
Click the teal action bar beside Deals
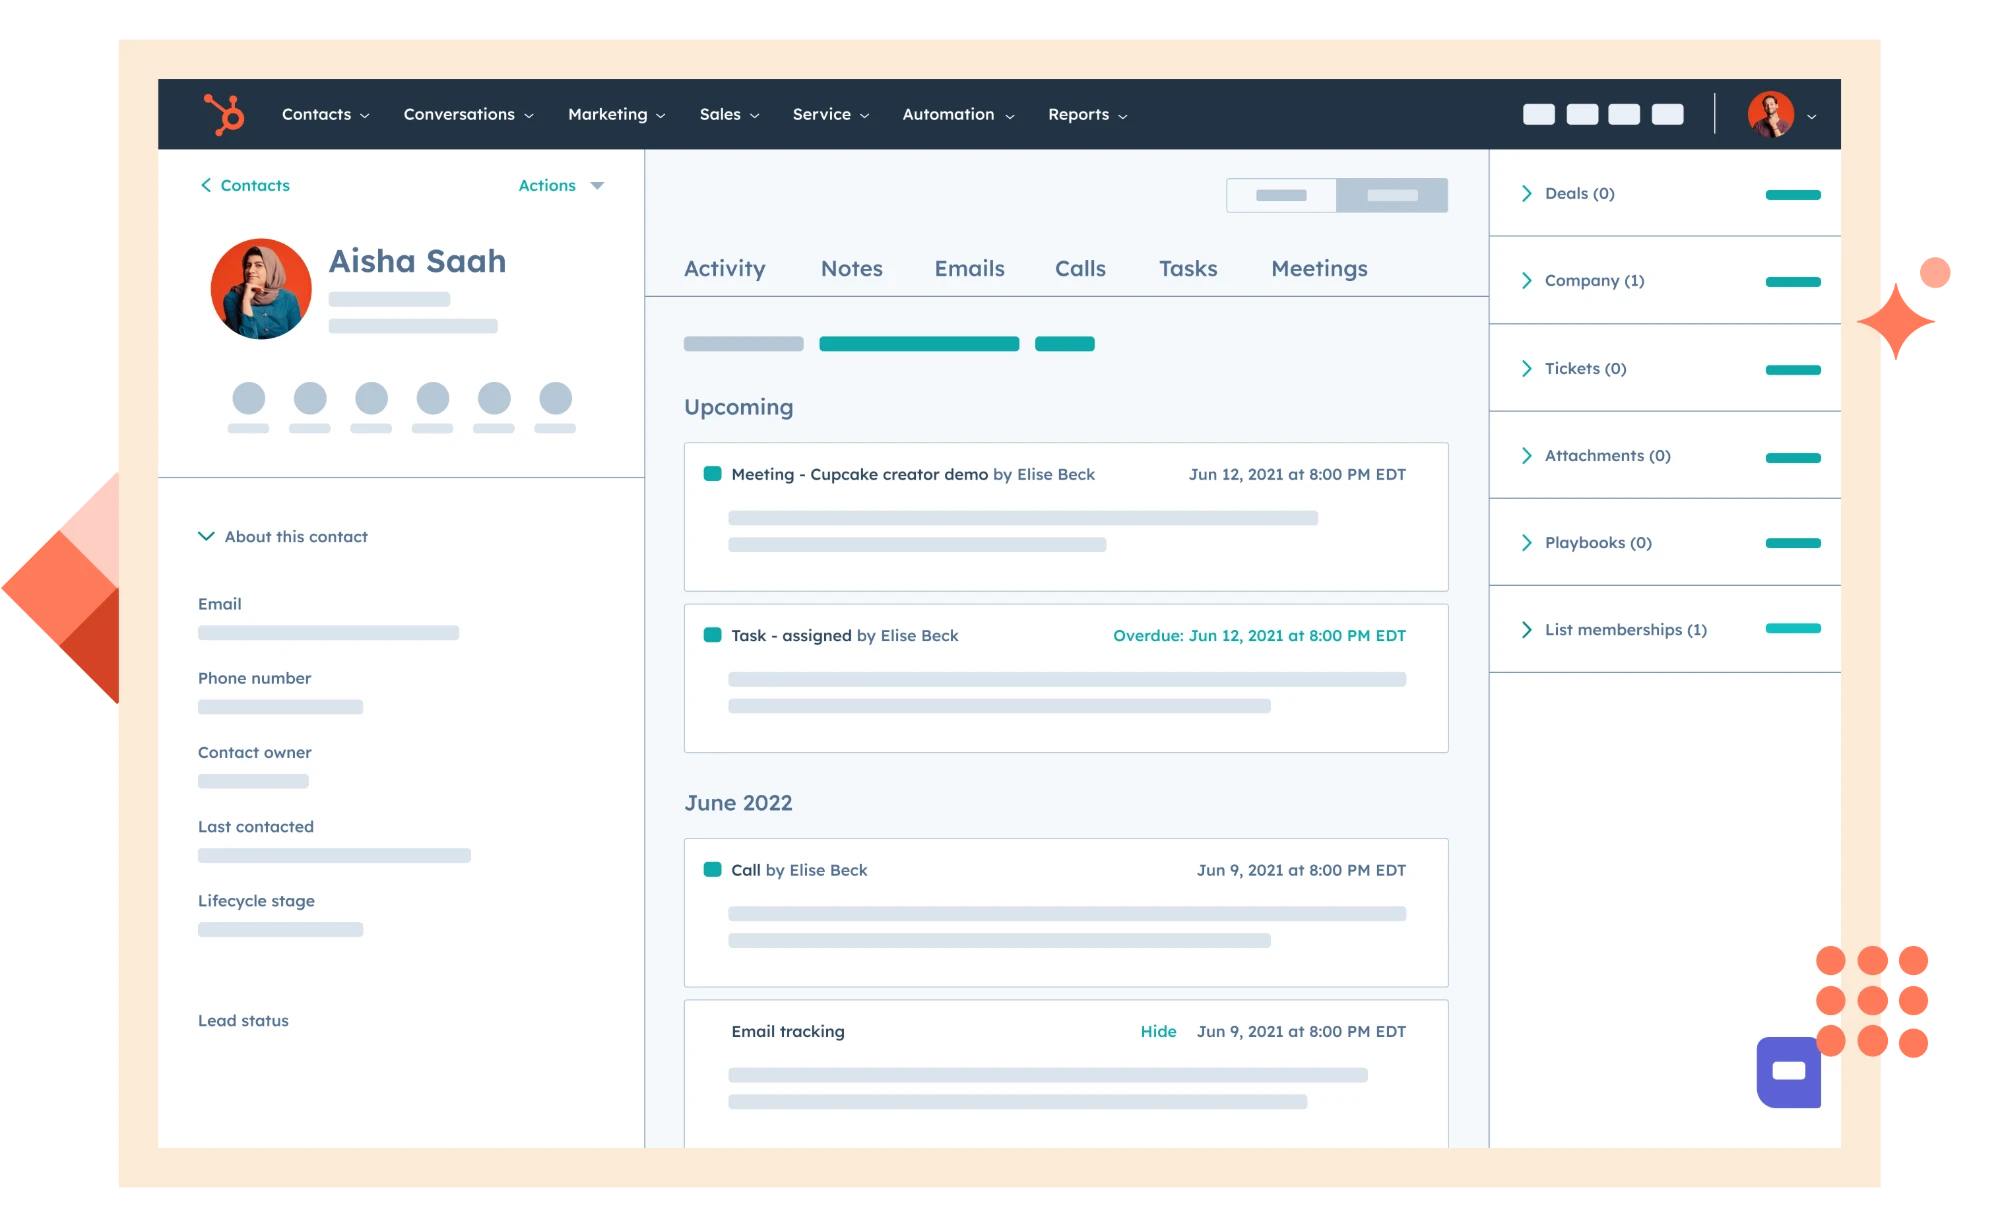[x=1793, y=194]
